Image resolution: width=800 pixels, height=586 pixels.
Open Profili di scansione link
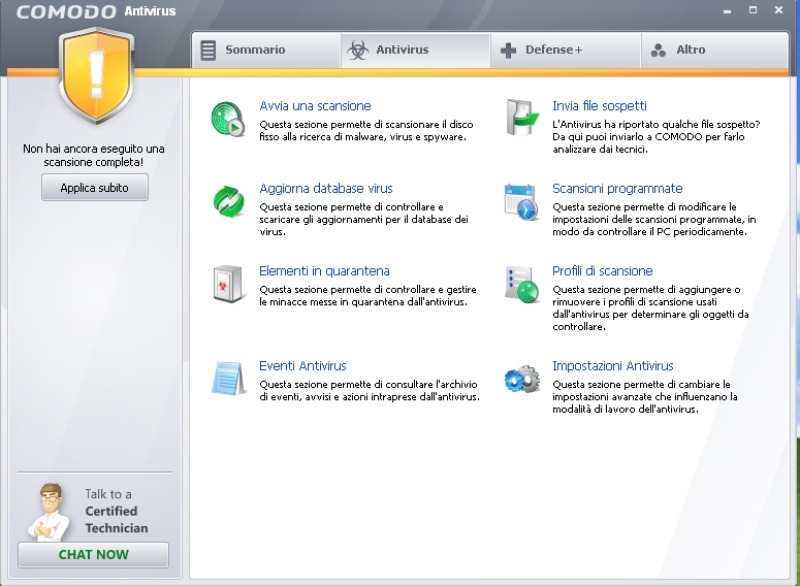point(602,271)
